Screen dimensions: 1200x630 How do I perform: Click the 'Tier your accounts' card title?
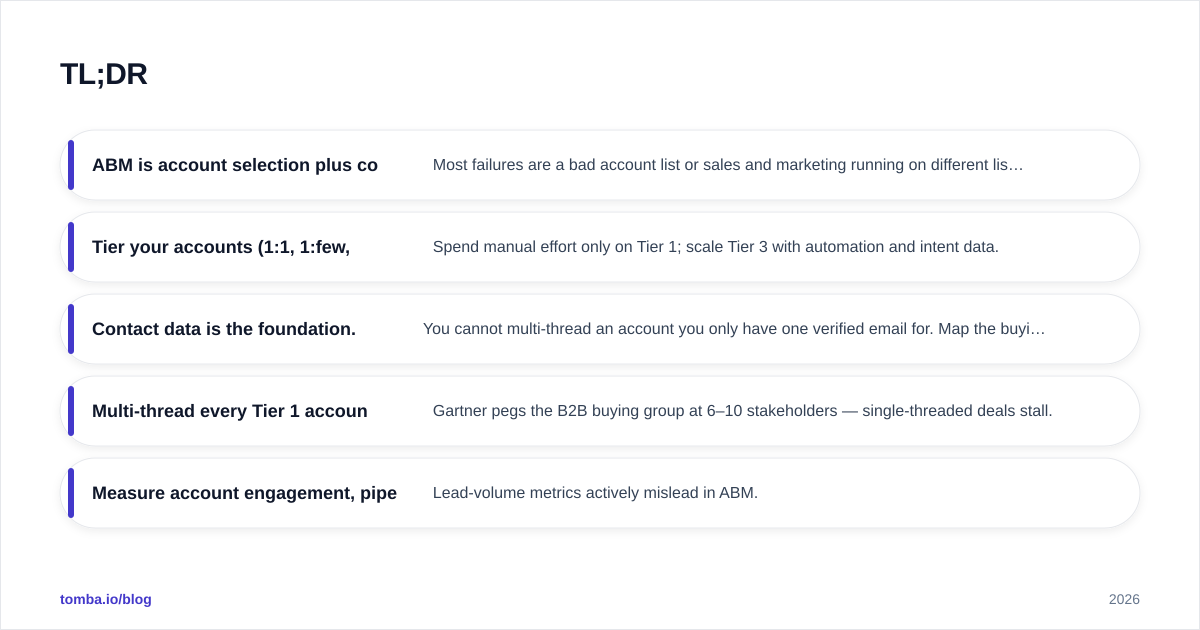coord(221,247)
